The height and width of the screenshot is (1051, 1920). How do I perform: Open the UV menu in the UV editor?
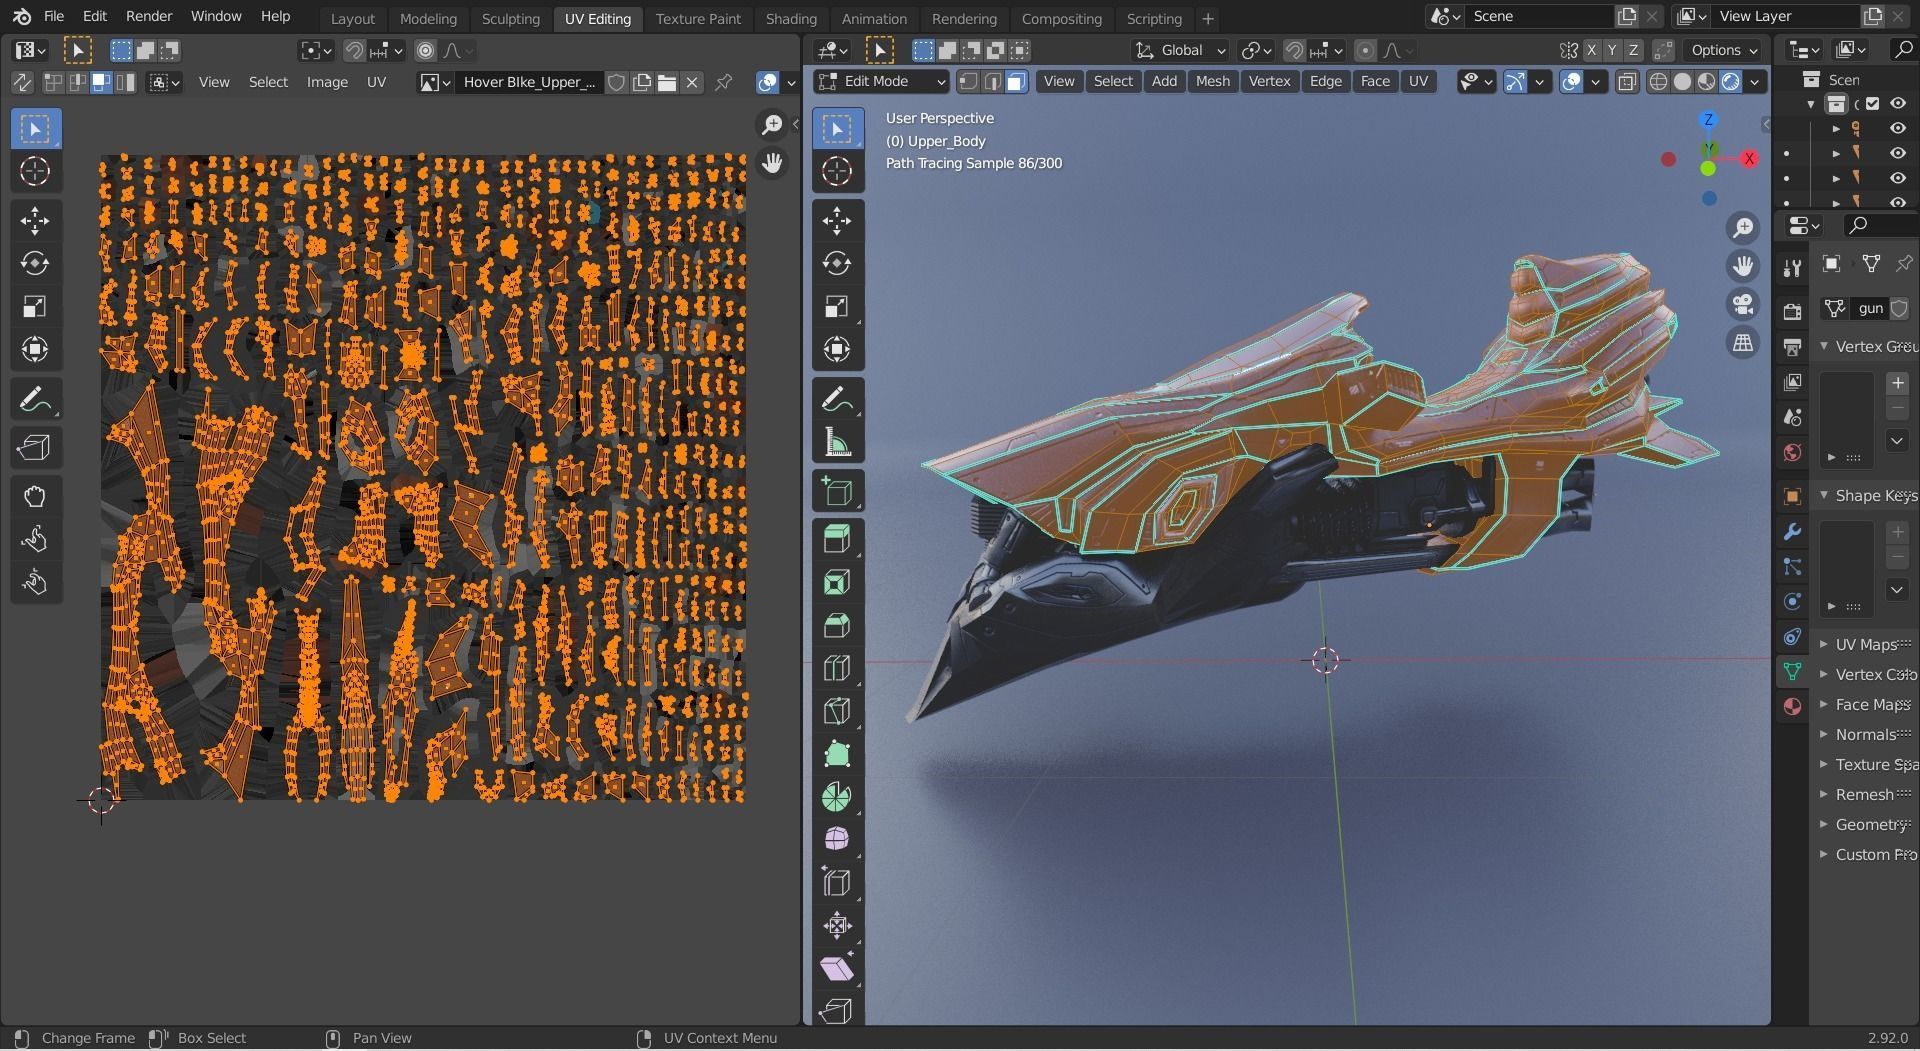point(376,82)
